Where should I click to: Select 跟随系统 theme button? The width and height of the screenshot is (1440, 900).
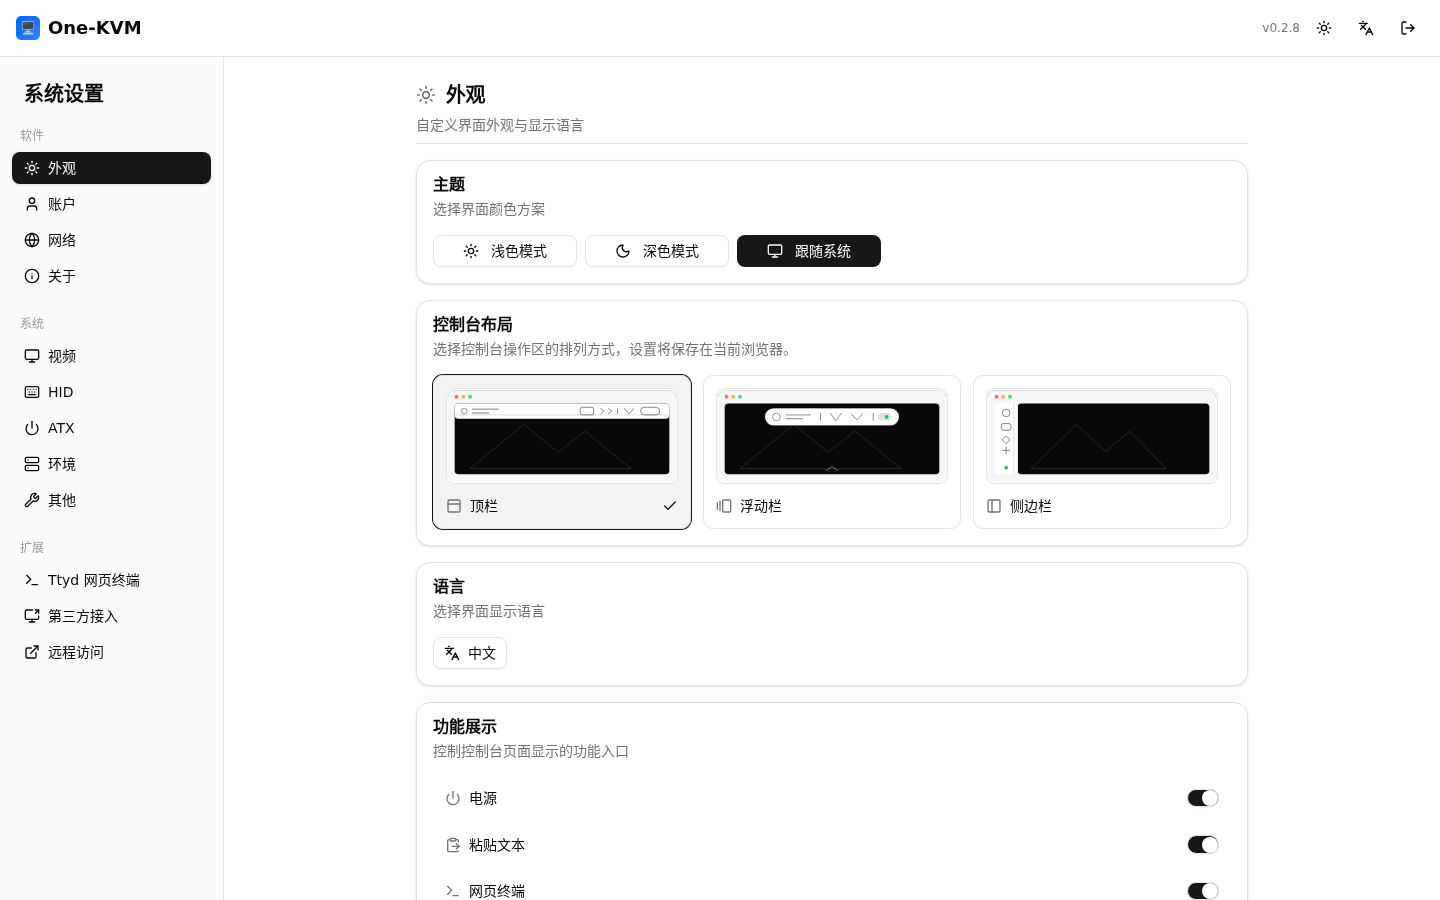pyautogui.click(x=809, y=251)
